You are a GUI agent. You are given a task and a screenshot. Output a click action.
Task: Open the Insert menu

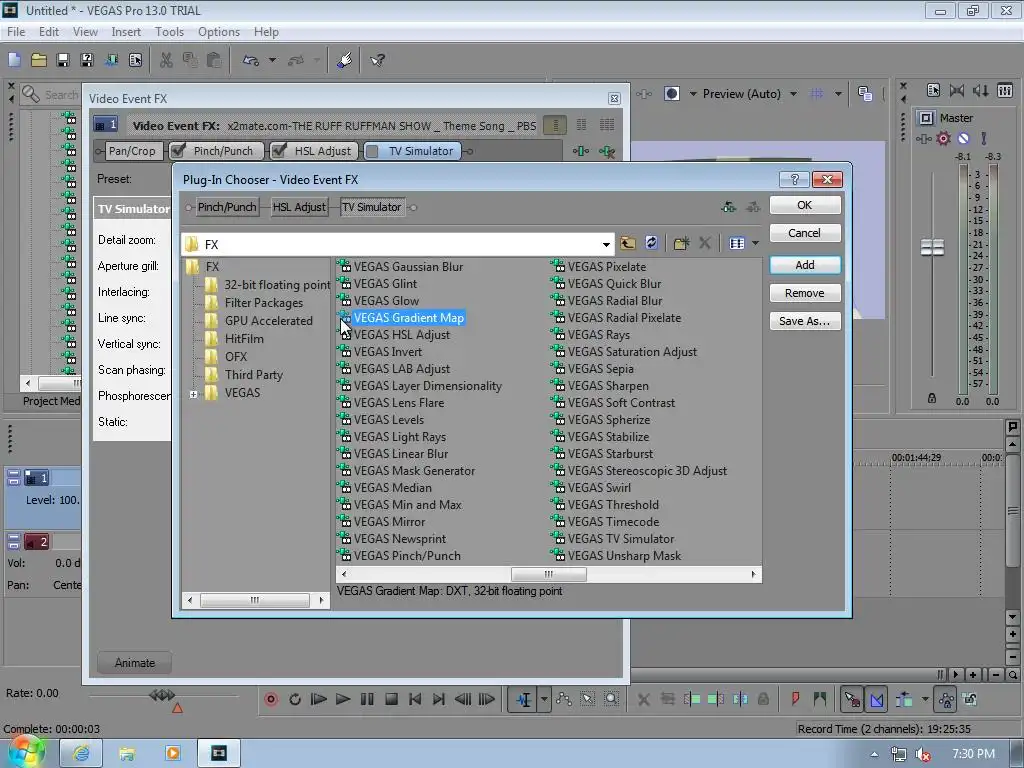pos(126,31)
